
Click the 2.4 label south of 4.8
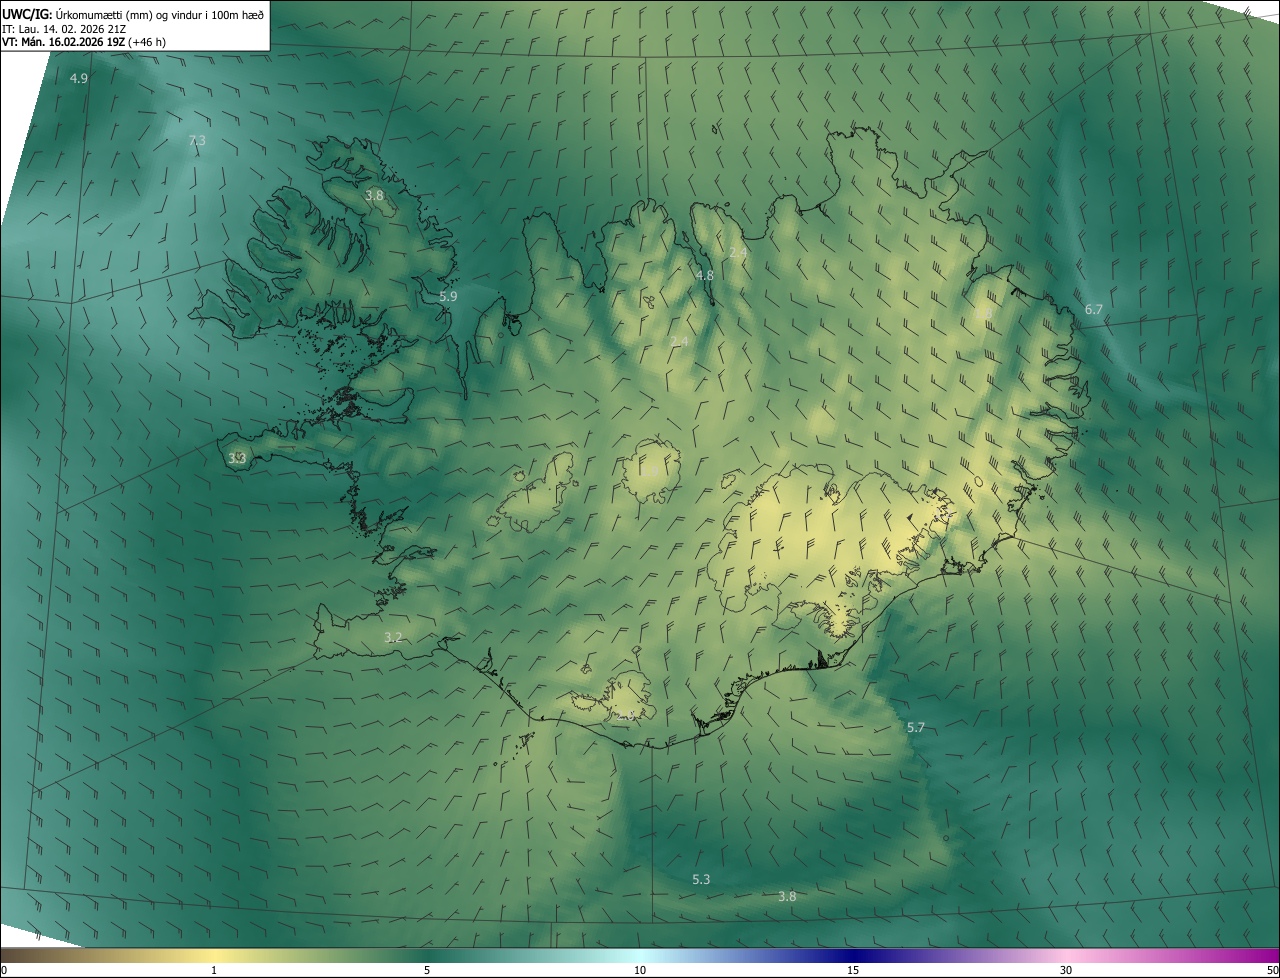tap(679, 342)
